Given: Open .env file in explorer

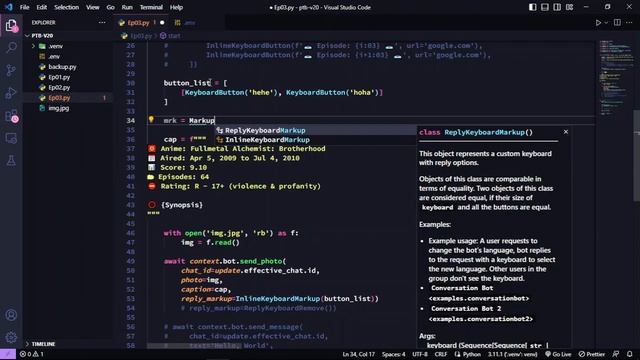Looking at the screenshot, I should (x=68, y=56).
